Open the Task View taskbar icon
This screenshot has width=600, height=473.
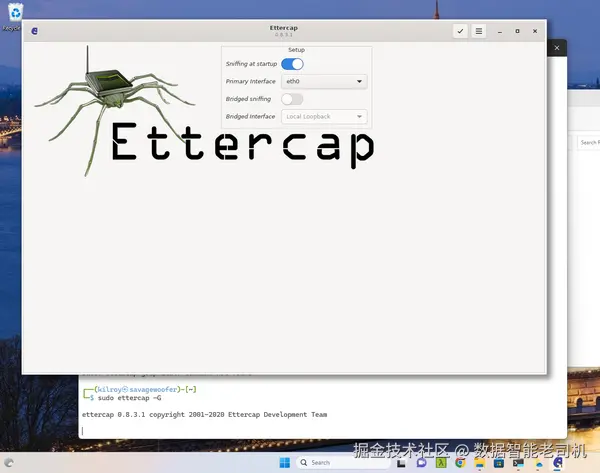coord(401,463)
